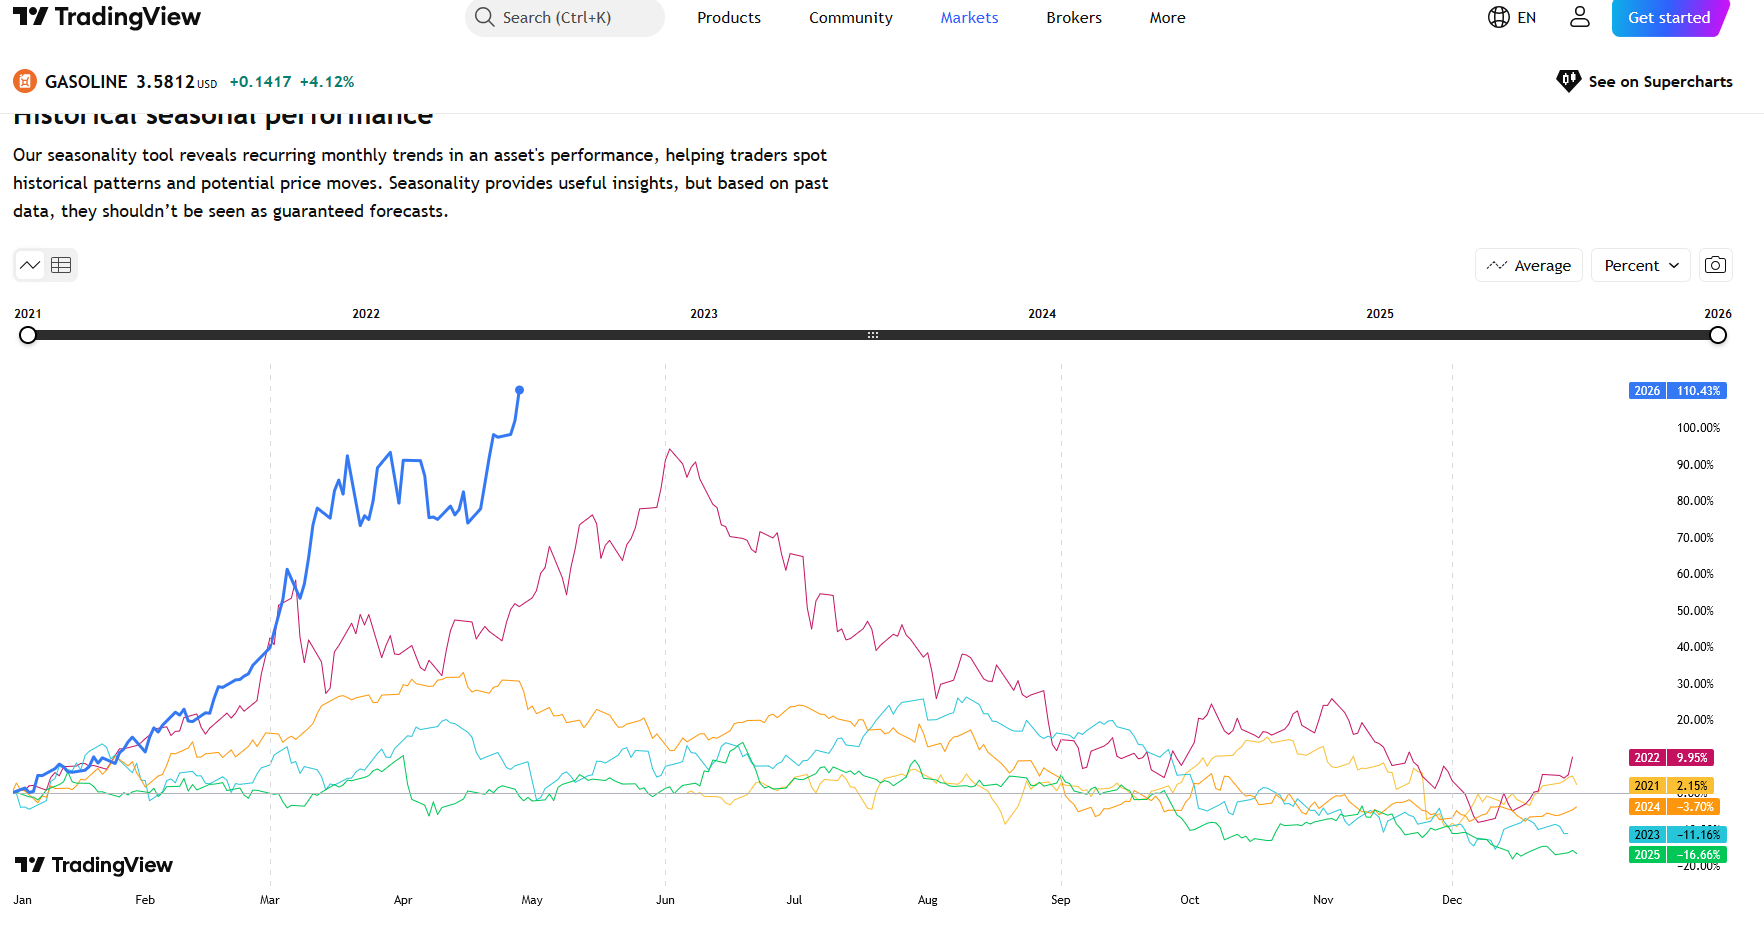Click the blue 2026 line endpoint dot
The width and height of the screenshot is (1764, 940).
[520, 390]
